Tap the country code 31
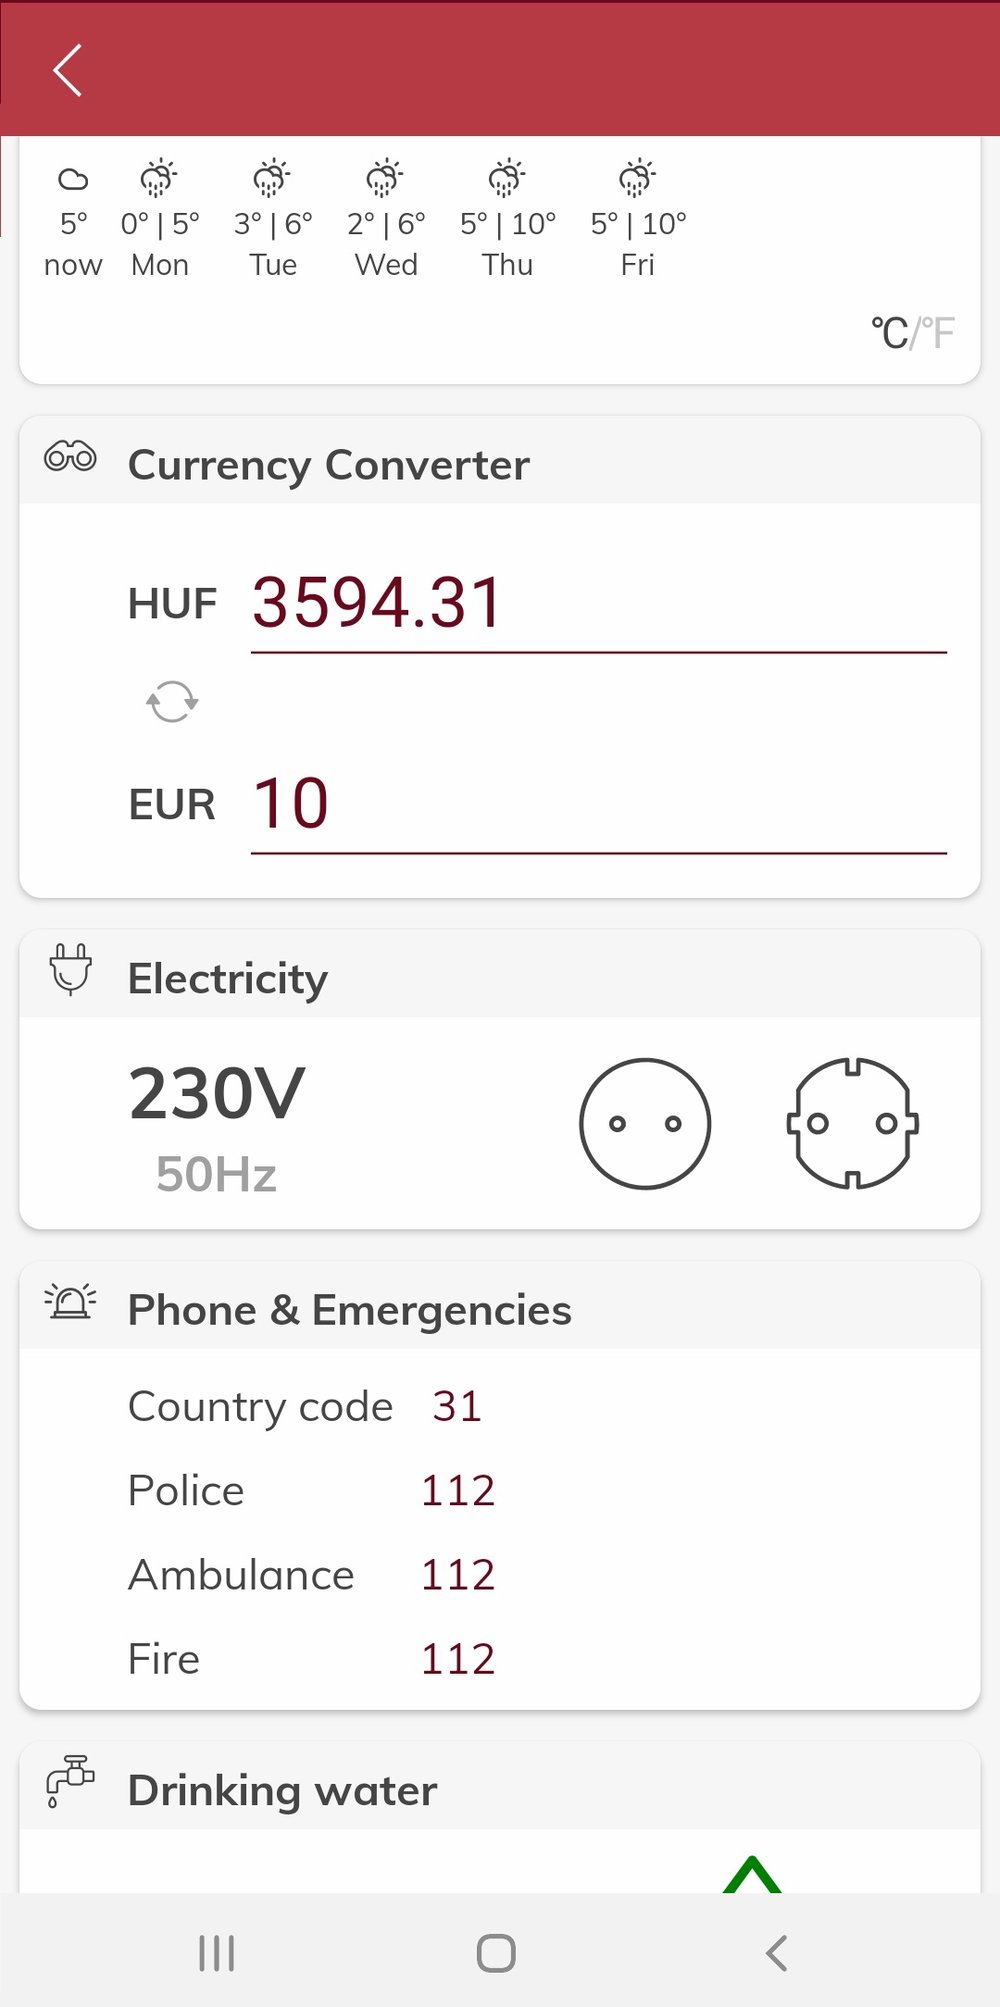 457,1407
